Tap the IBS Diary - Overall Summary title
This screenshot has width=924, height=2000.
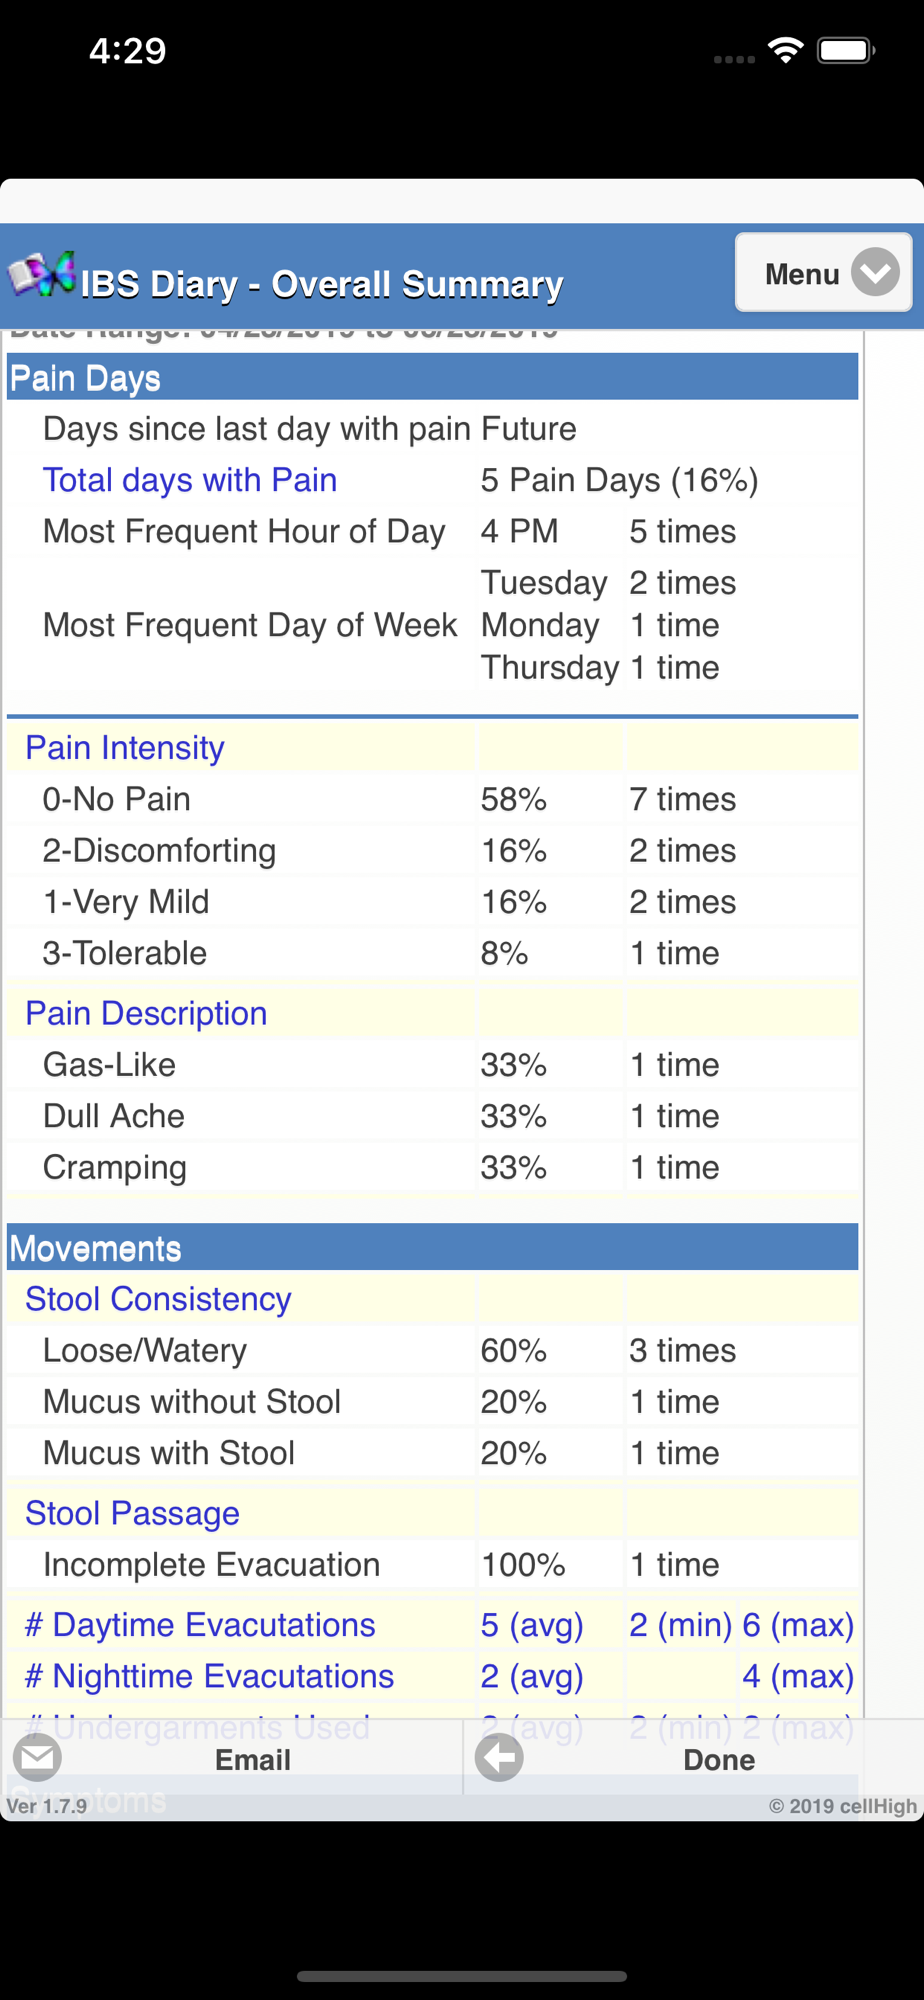click(322, 284)
